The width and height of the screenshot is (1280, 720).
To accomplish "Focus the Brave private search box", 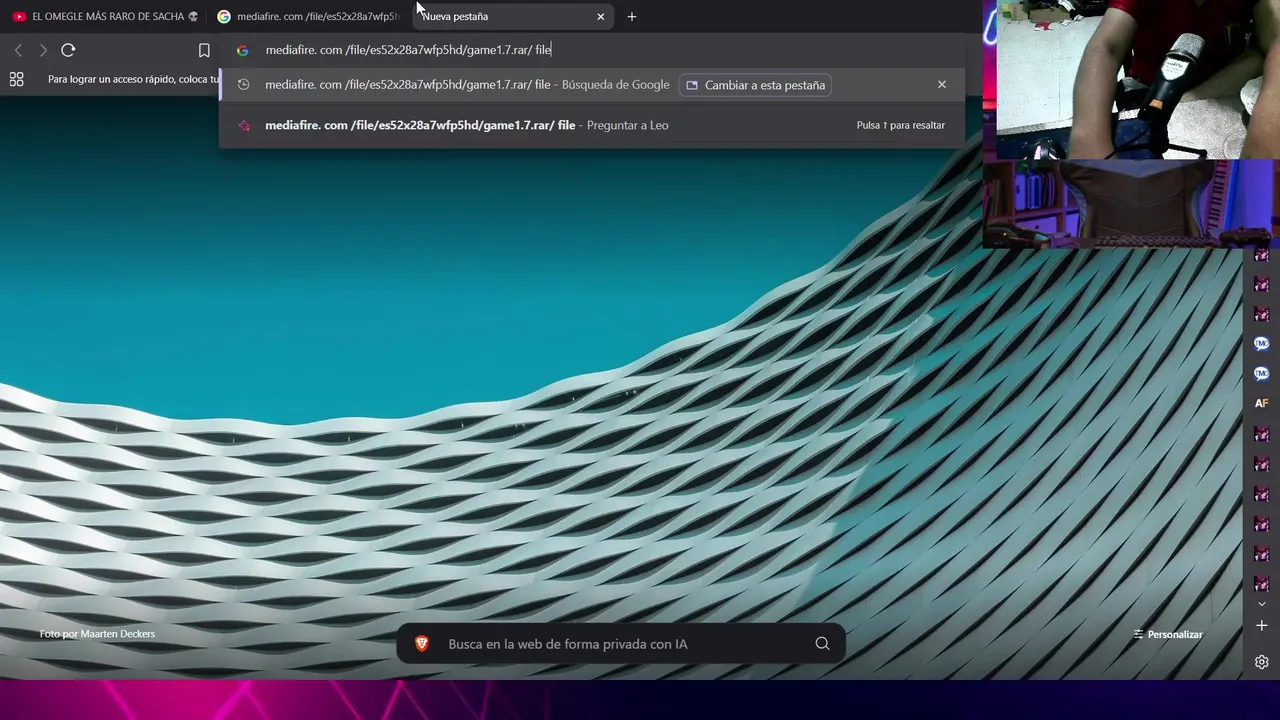I will [x=620, y=644].
